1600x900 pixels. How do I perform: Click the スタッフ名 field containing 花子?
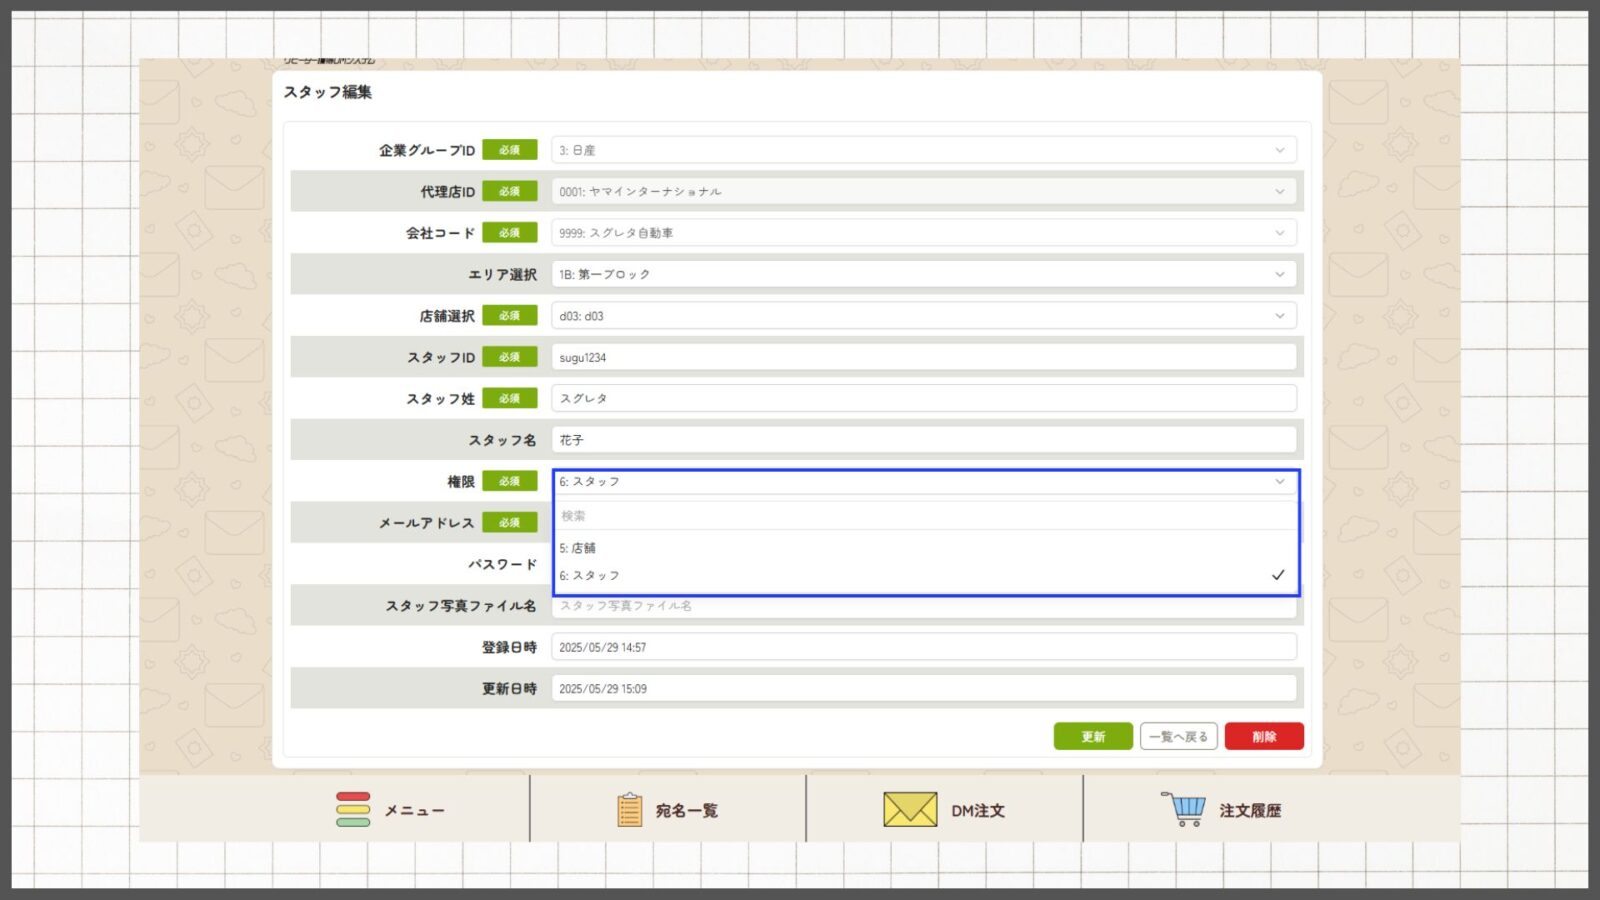tap(922, 440)
